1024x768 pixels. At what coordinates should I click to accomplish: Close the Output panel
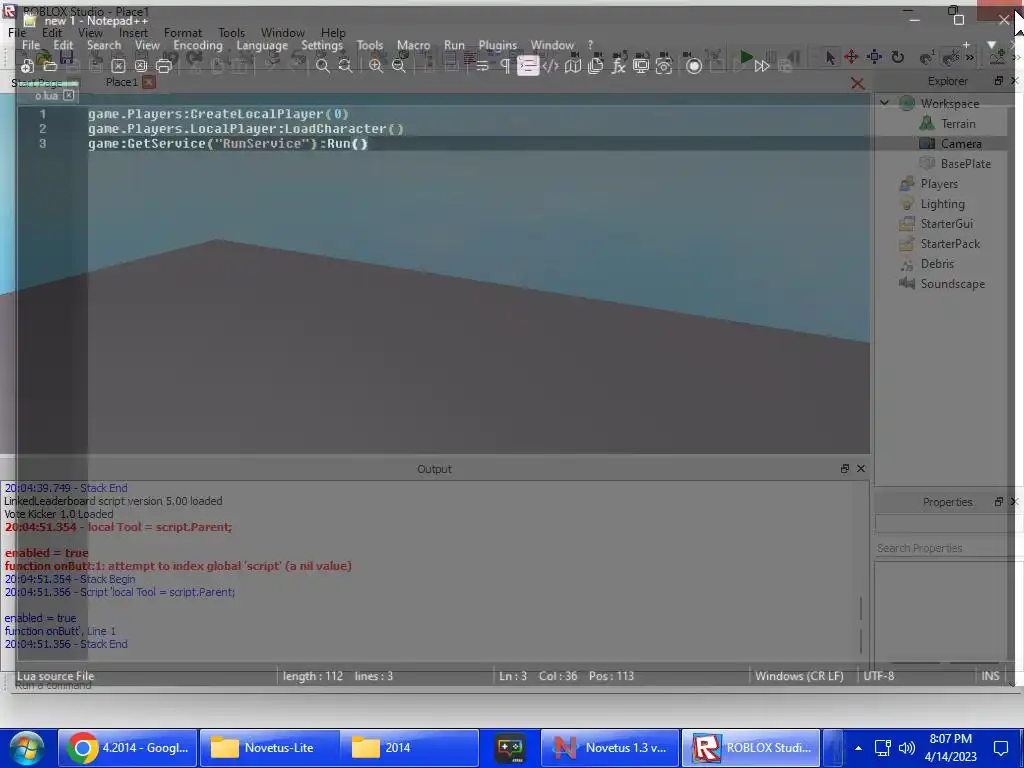pos(861,469)
